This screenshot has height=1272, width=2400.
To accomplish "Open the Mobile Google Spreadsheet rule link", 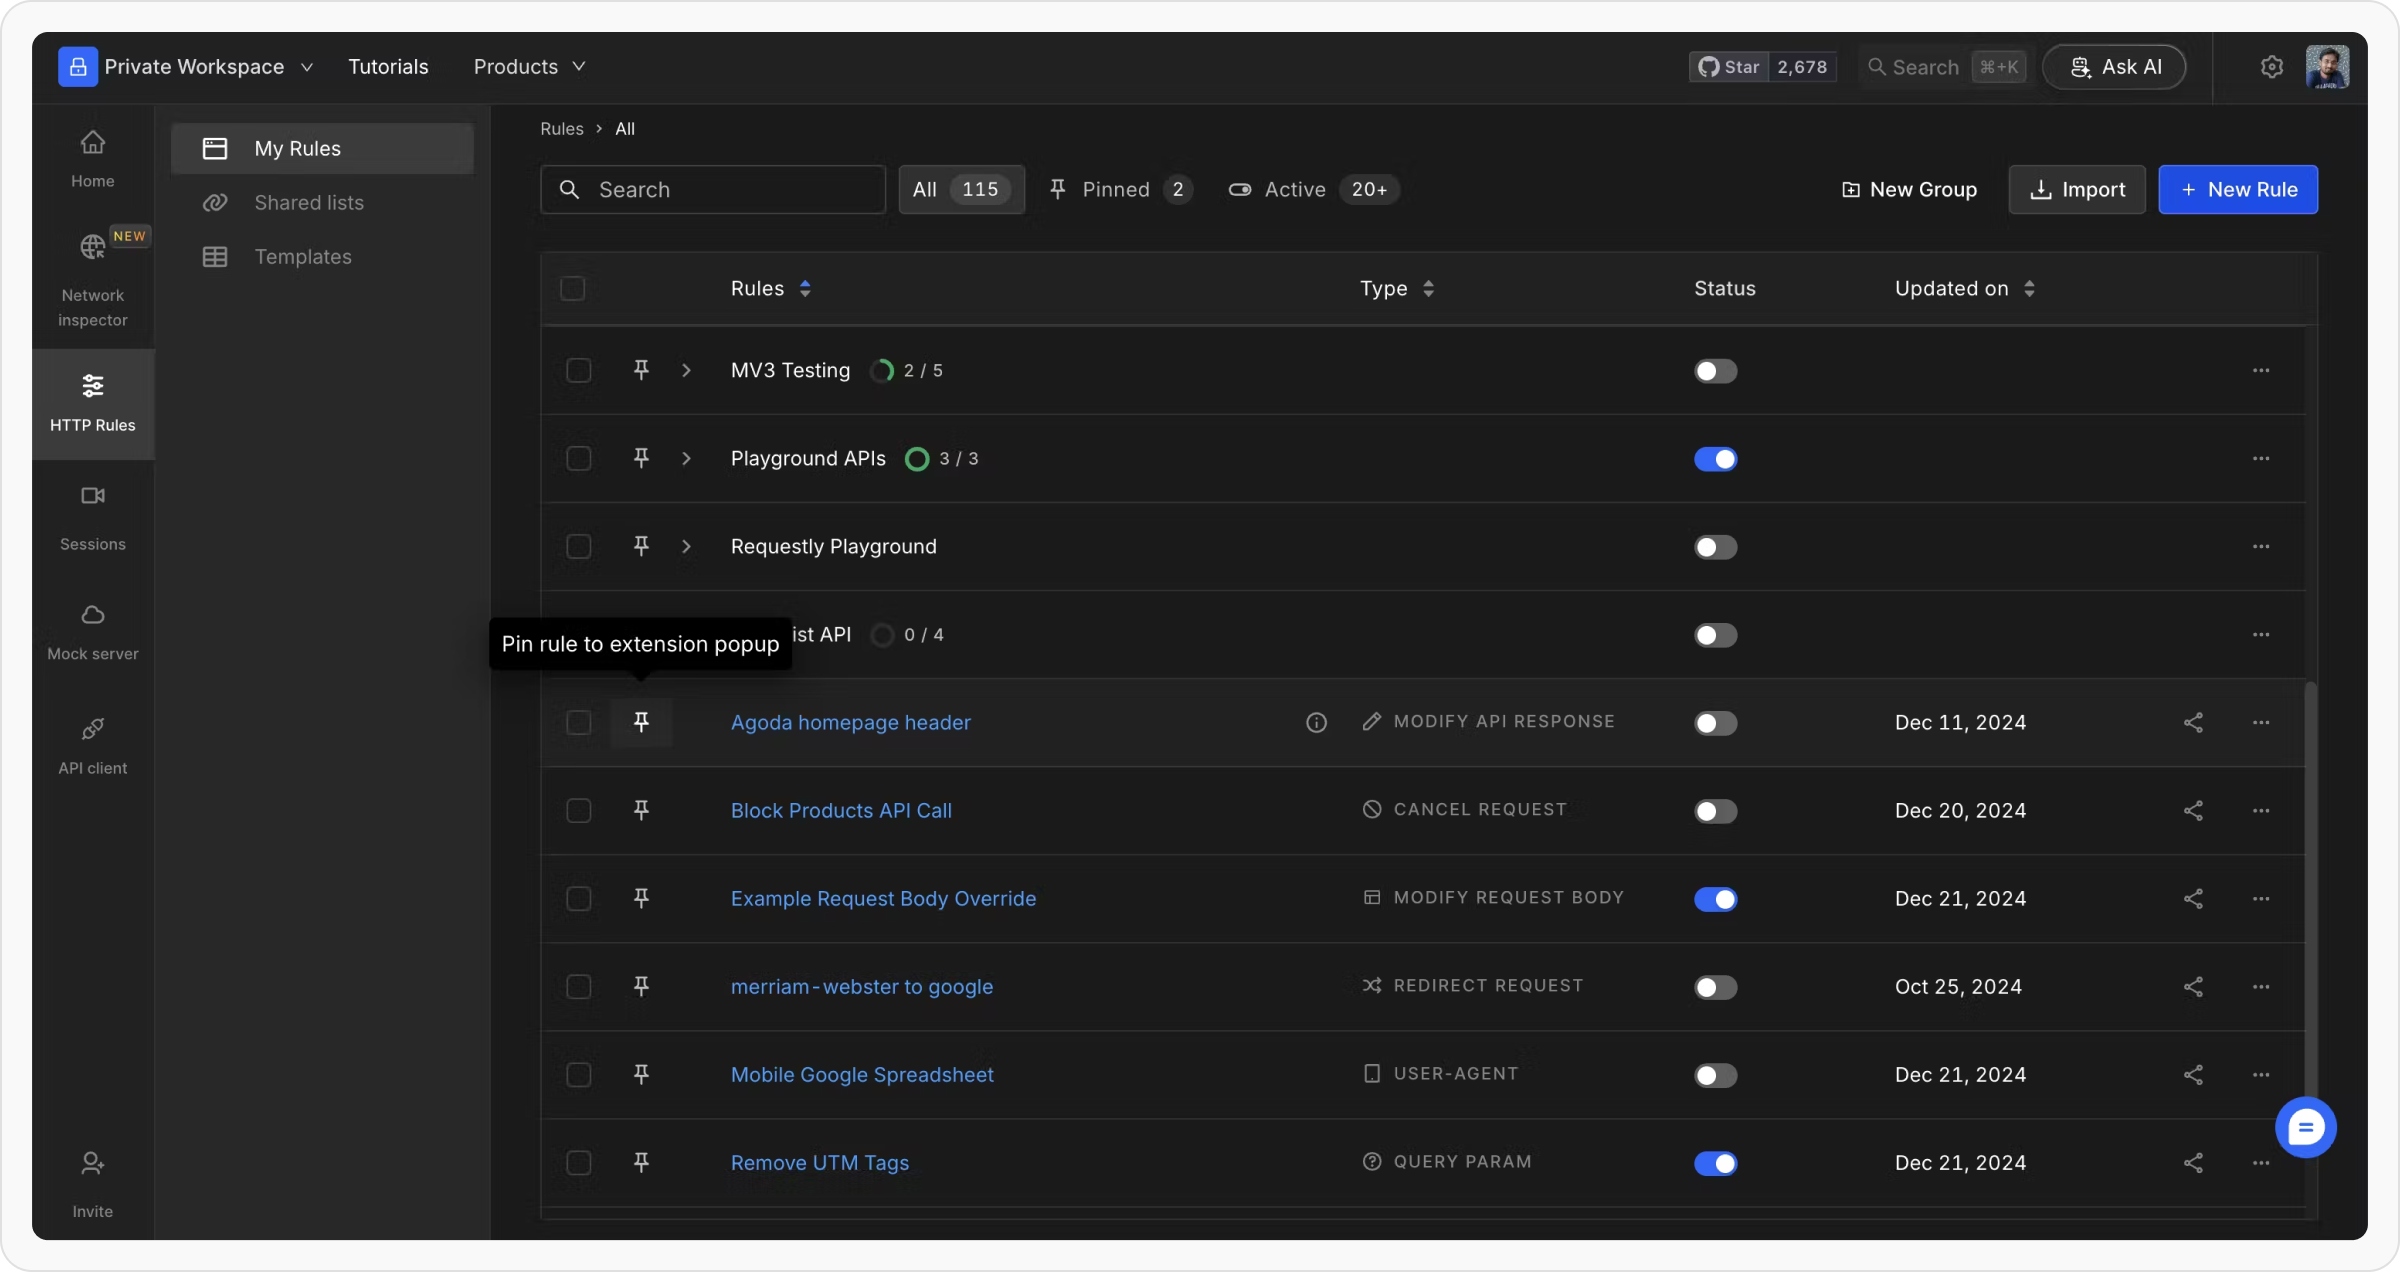I will pos(861,1075).
